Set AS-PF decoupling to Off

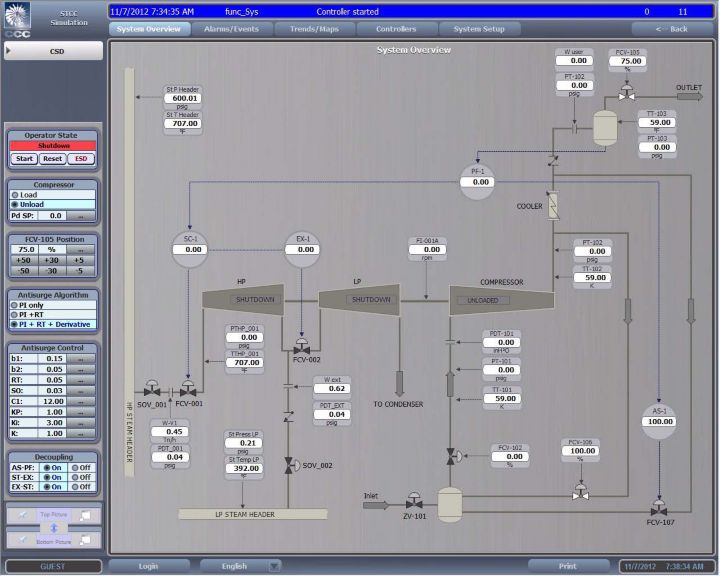[81, 468]
